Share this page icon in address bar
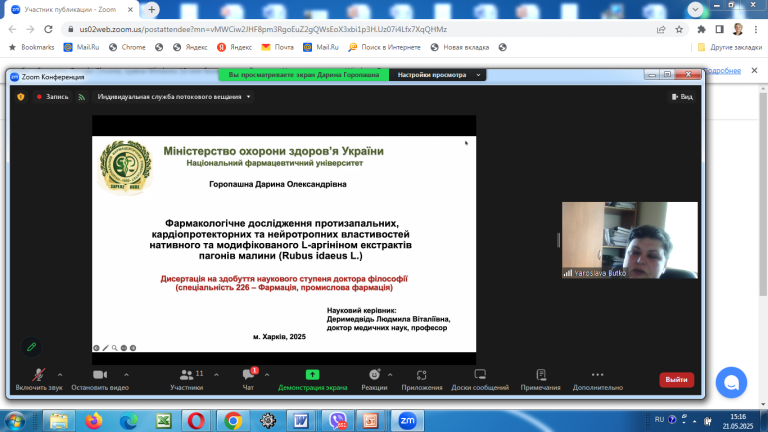 tap(661, 29)
